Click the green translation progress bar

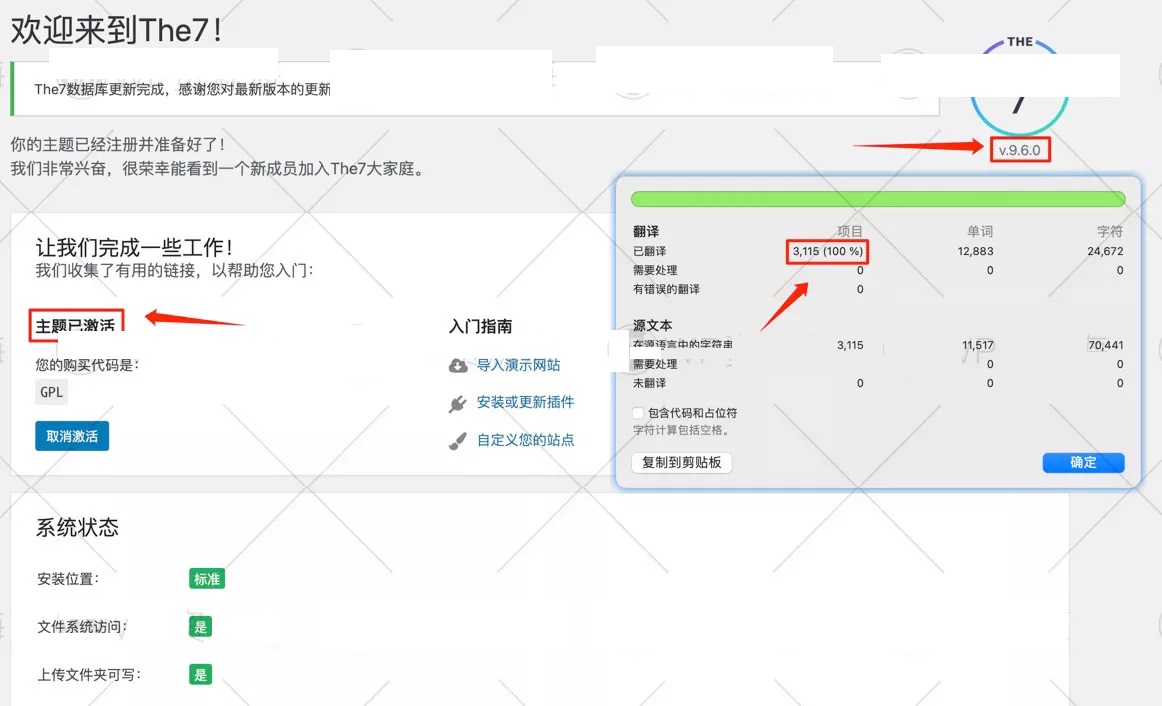(x=878, y=199)
